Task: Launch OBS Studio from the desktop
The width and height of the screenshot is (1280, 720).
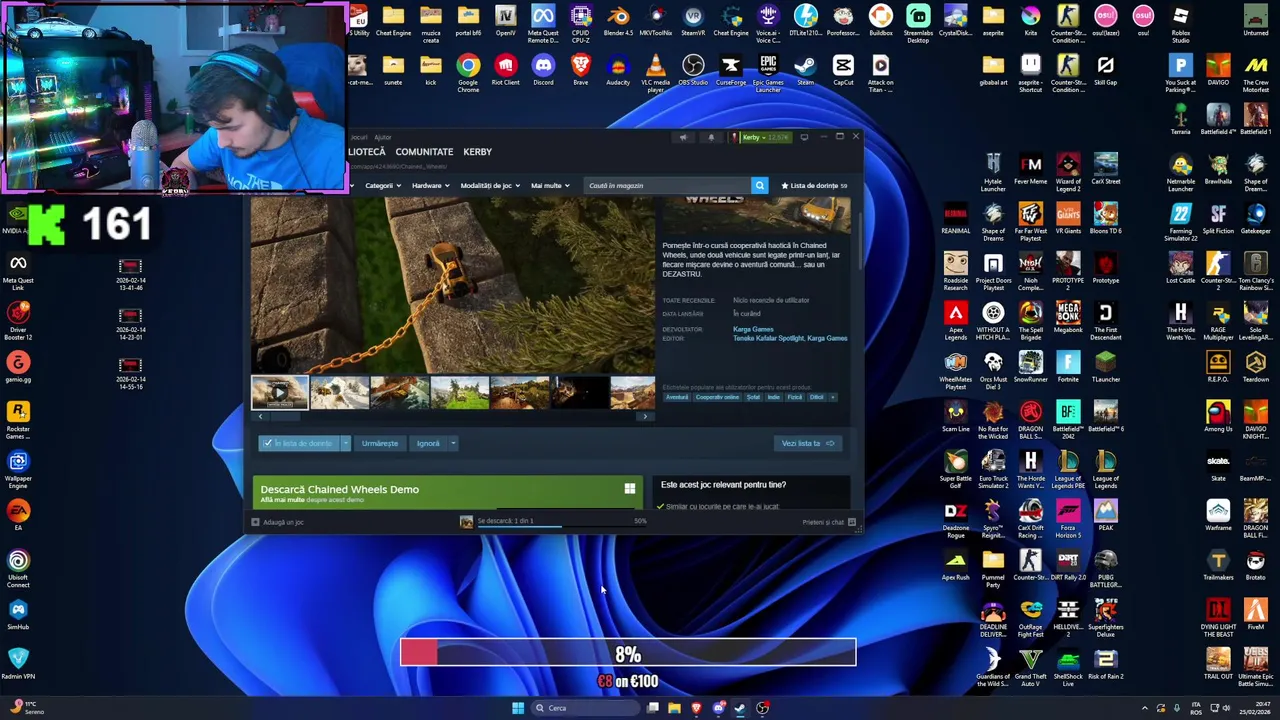Action: [x=693, y=71]
